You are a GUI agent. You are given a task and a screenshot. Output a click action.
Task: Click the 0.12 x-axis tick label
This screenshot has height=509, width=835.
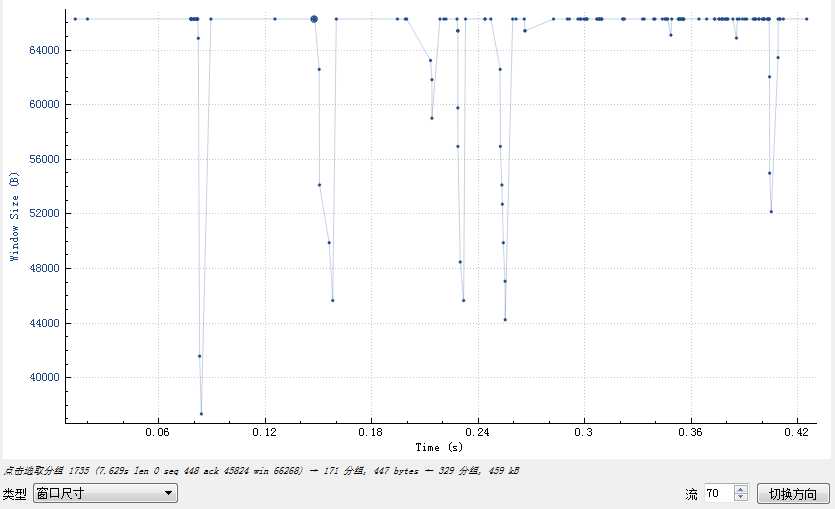[265, 432]
